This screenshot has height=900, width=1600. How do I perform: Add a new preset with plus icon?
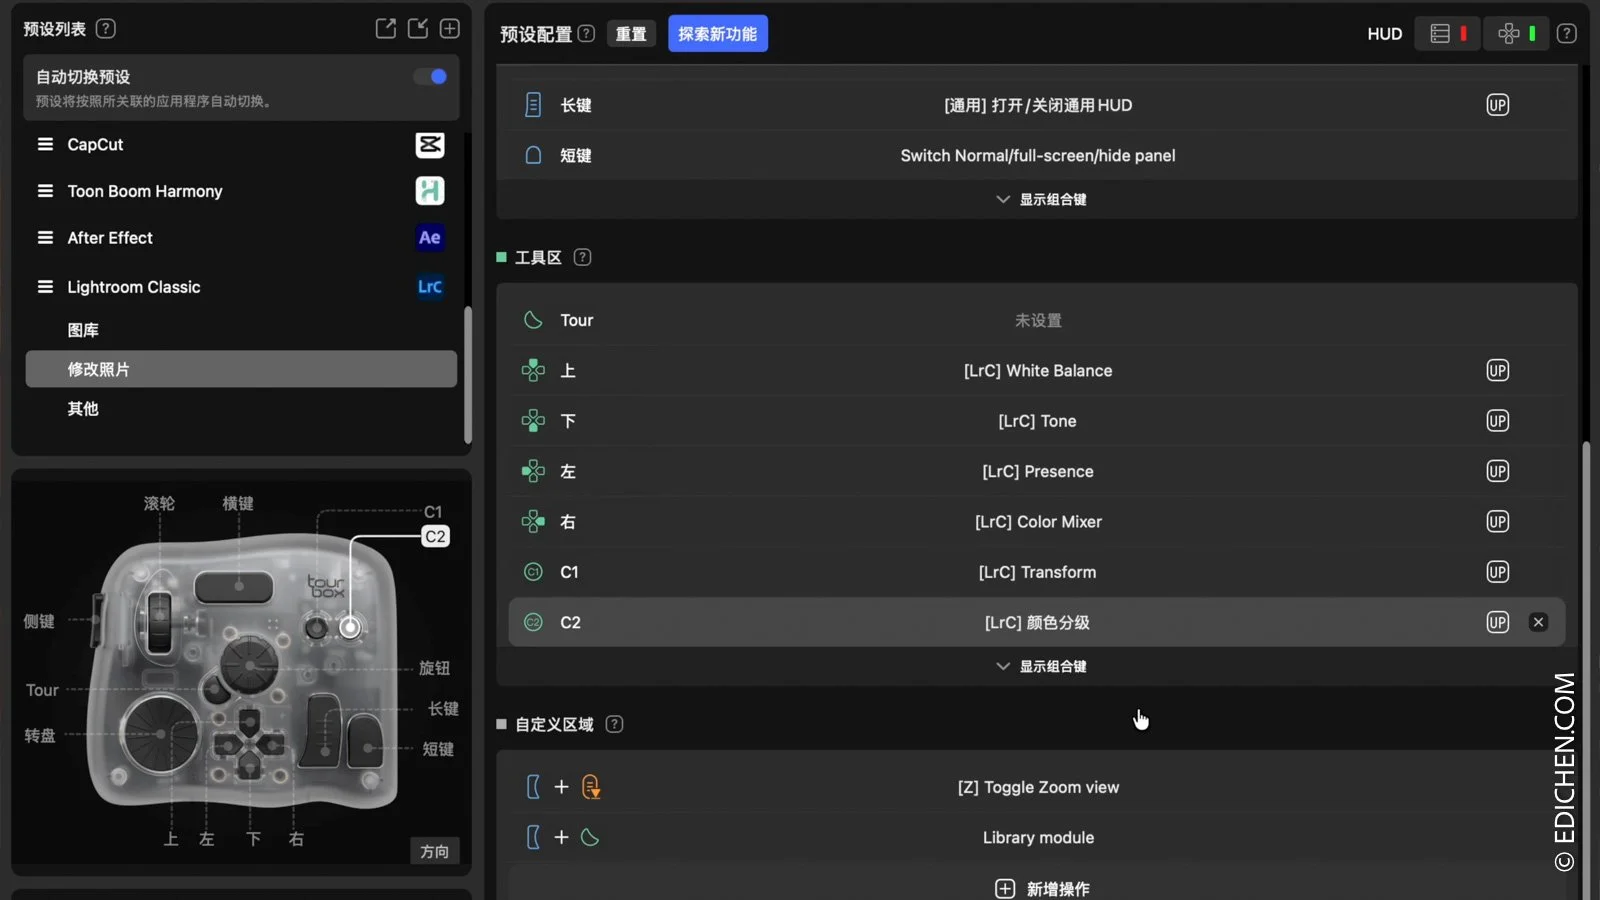point(450,29)
